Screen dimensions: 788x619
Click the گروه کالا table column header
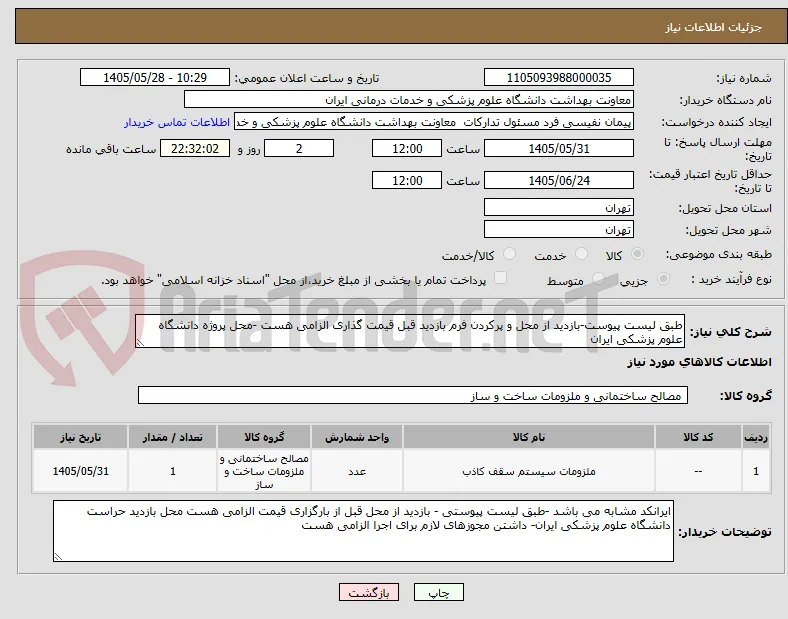pos(264,437)
